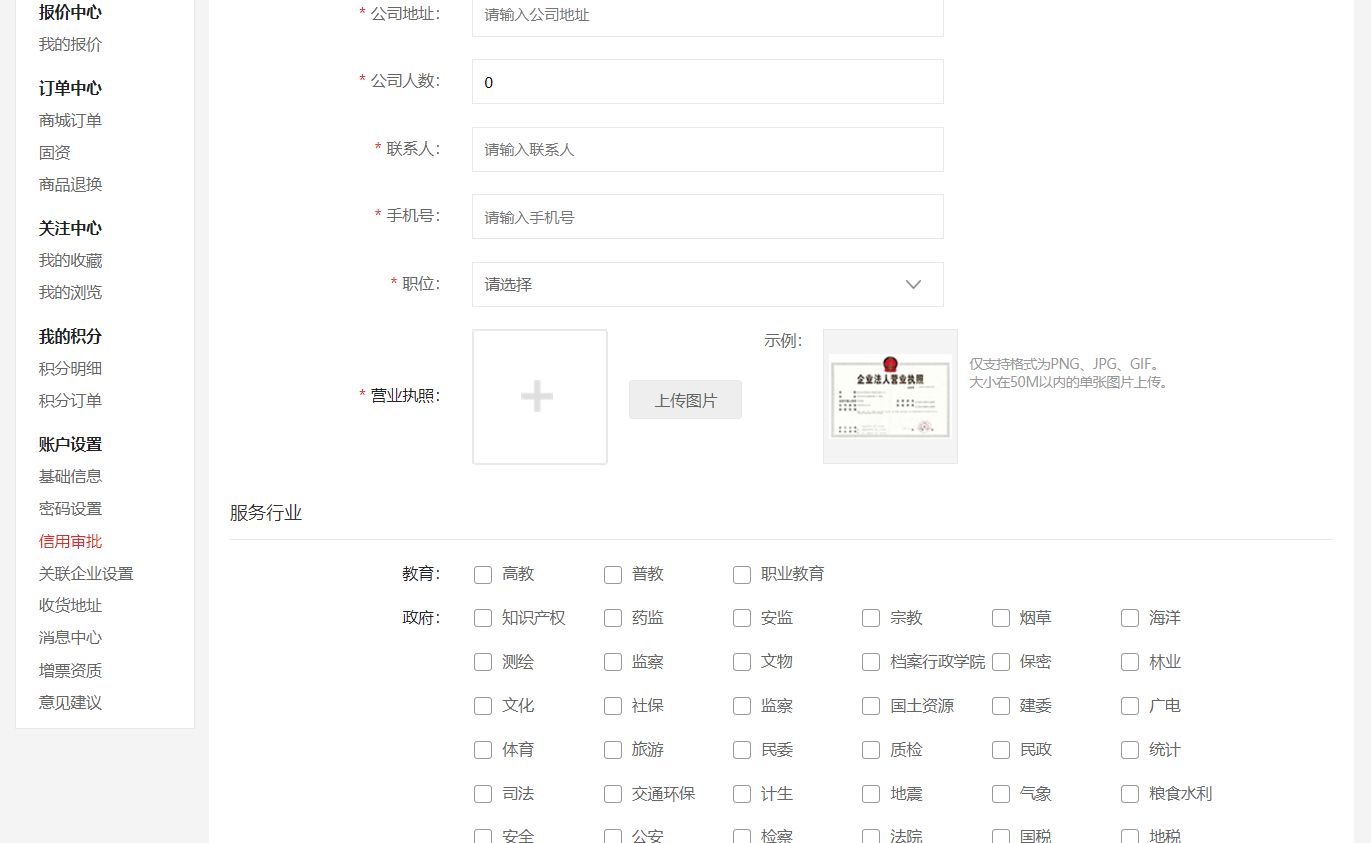
Task: Focus the 公司地址 input field
Action: tap(707, 15)
